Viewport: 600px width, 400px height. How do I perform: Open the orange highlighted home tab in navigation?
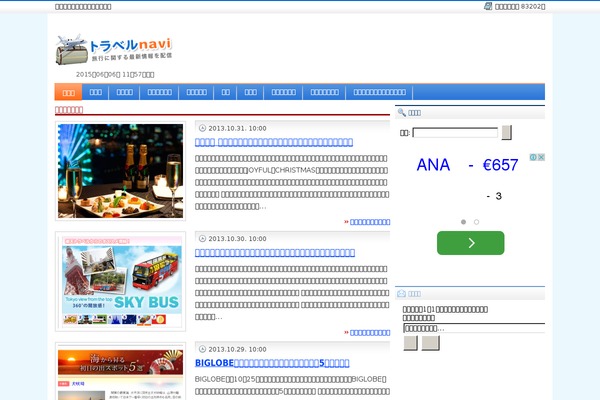tap(68, 92)
